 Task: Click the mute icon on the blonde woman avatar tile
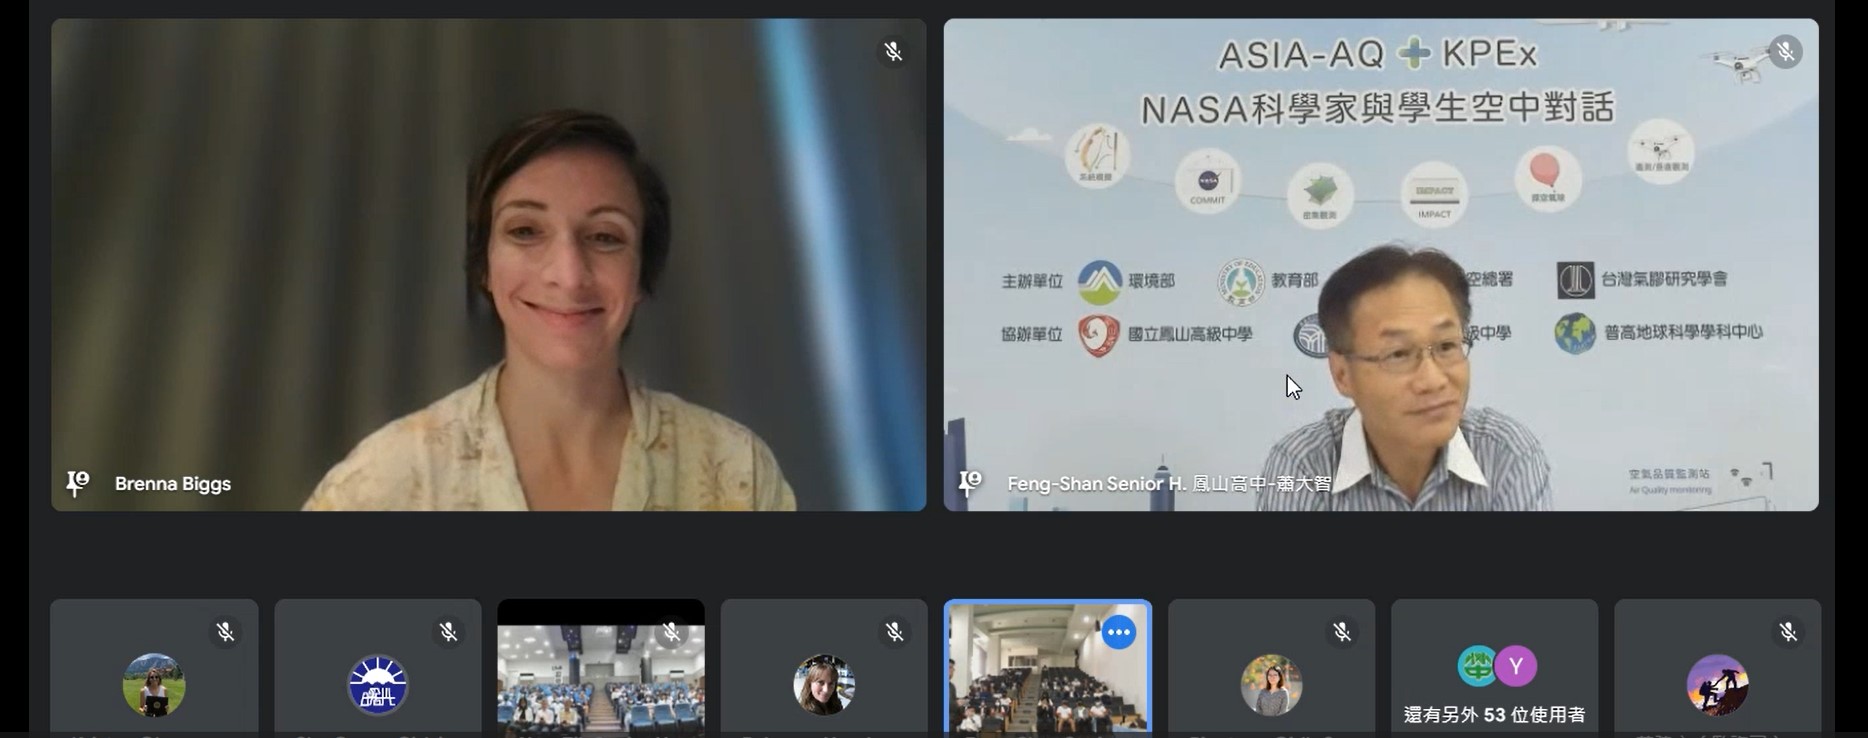coord(894,632)
